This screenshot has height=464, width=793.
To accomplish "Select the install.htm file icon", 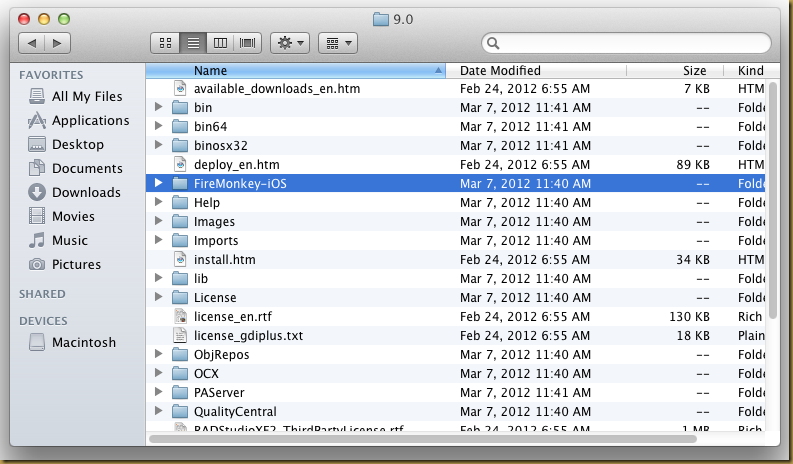I will pyautogui.click(x=180, y=259).
